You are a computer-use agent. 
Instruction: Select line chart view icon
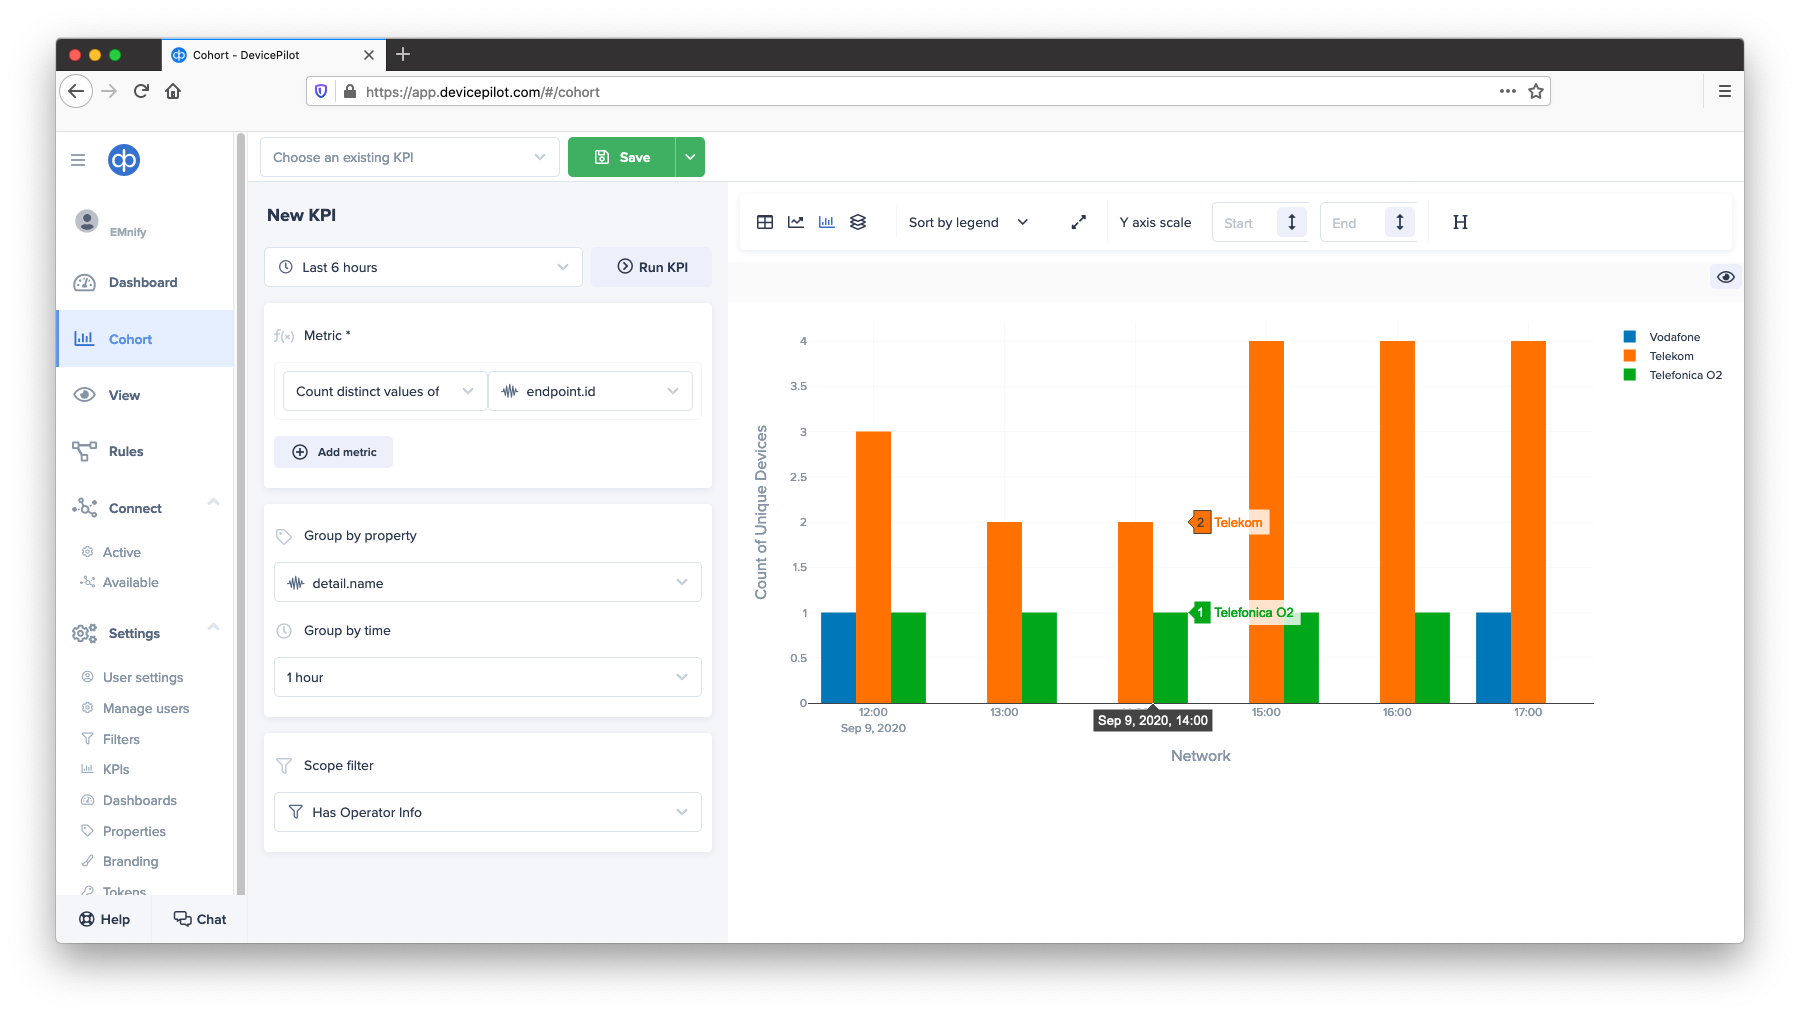point(796,222)
